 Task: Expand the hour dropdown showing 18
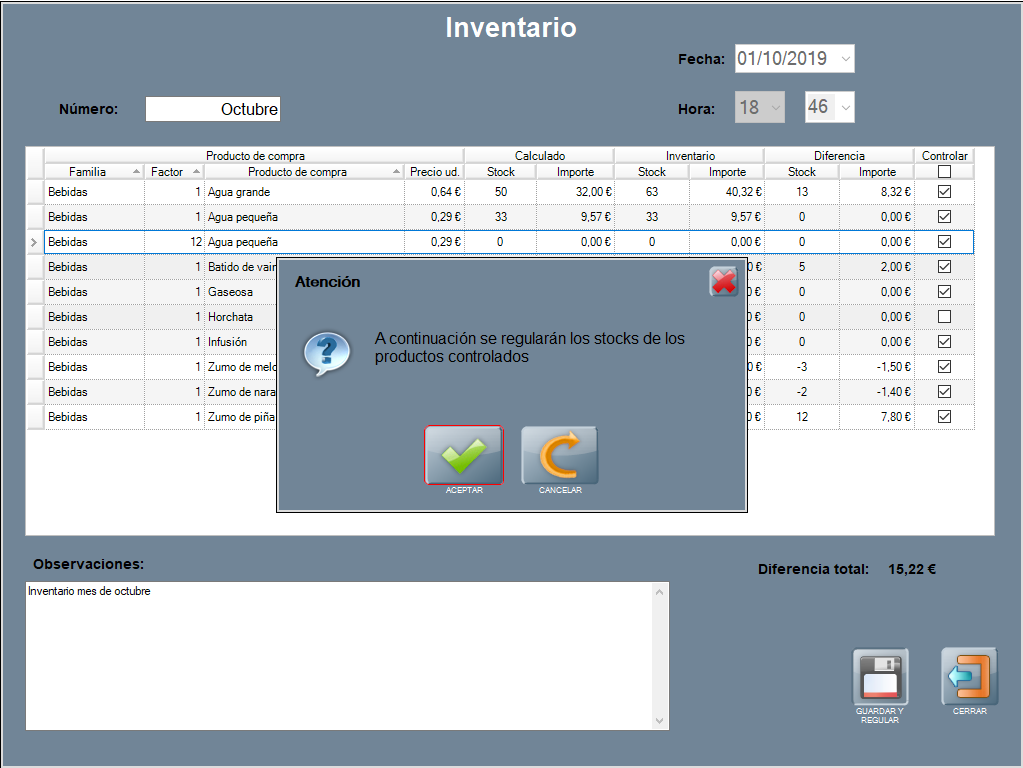(x=775, y=107)
